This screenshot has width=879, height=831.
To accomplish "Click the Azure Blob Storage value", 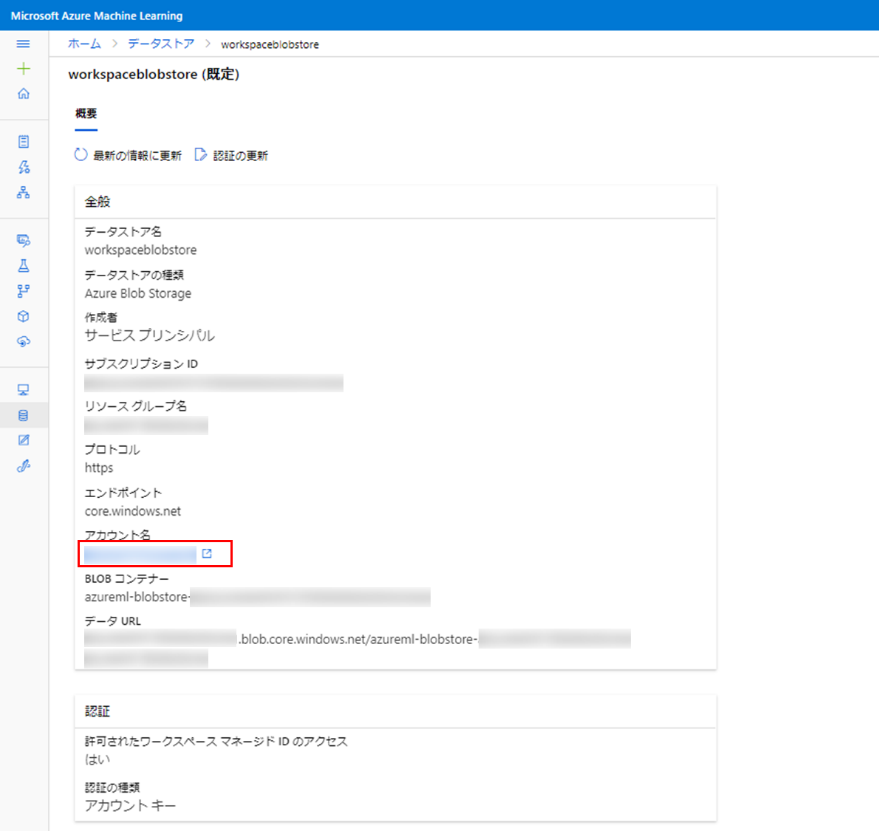I will [x=138, y=293].
